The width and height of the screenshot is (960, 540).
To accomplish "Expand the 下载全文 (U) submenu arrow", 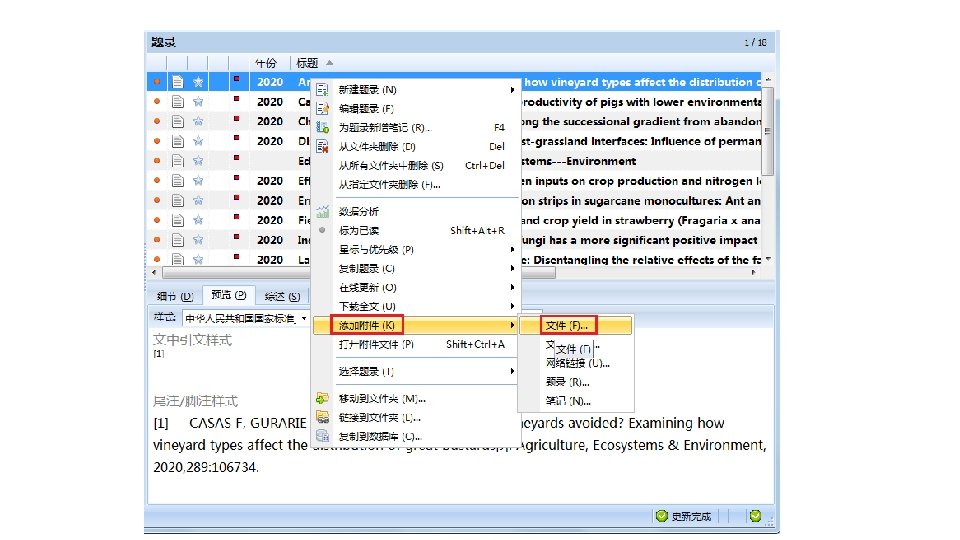I will pyautogui.click(x=512, y=306).
